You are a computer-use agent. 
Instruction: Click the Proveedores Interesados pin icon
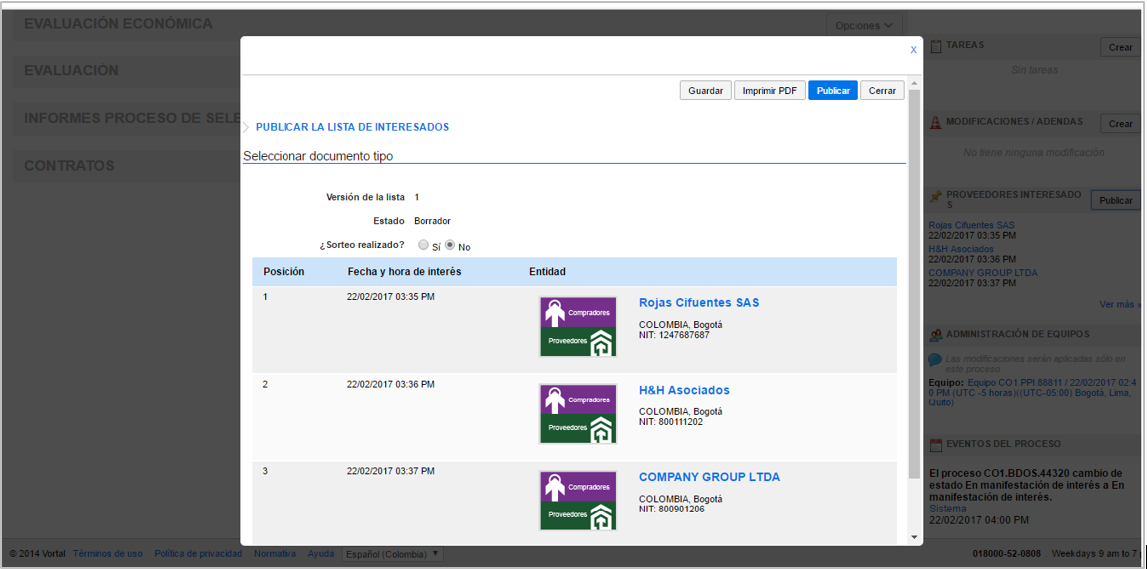point(936,196)
